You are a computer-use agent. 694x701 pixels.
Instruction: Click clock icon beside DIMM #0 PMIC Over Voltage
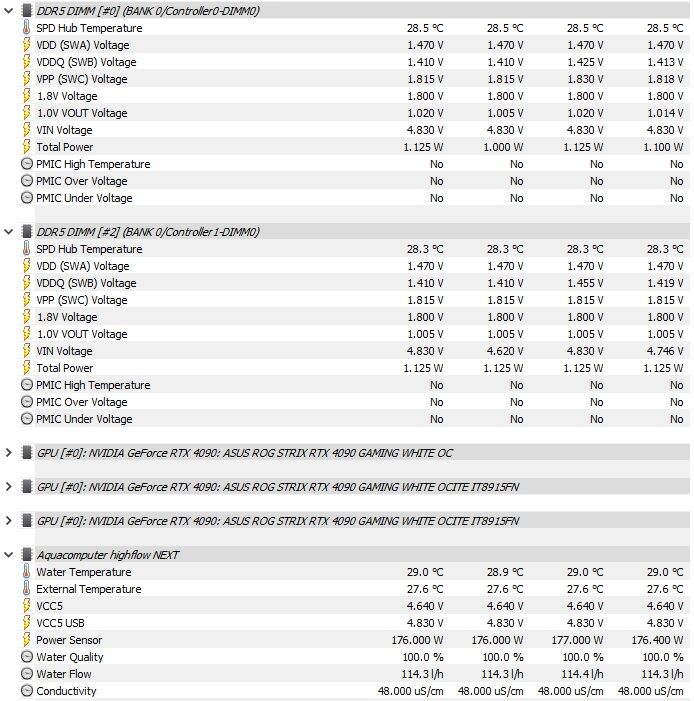point(27,181)
